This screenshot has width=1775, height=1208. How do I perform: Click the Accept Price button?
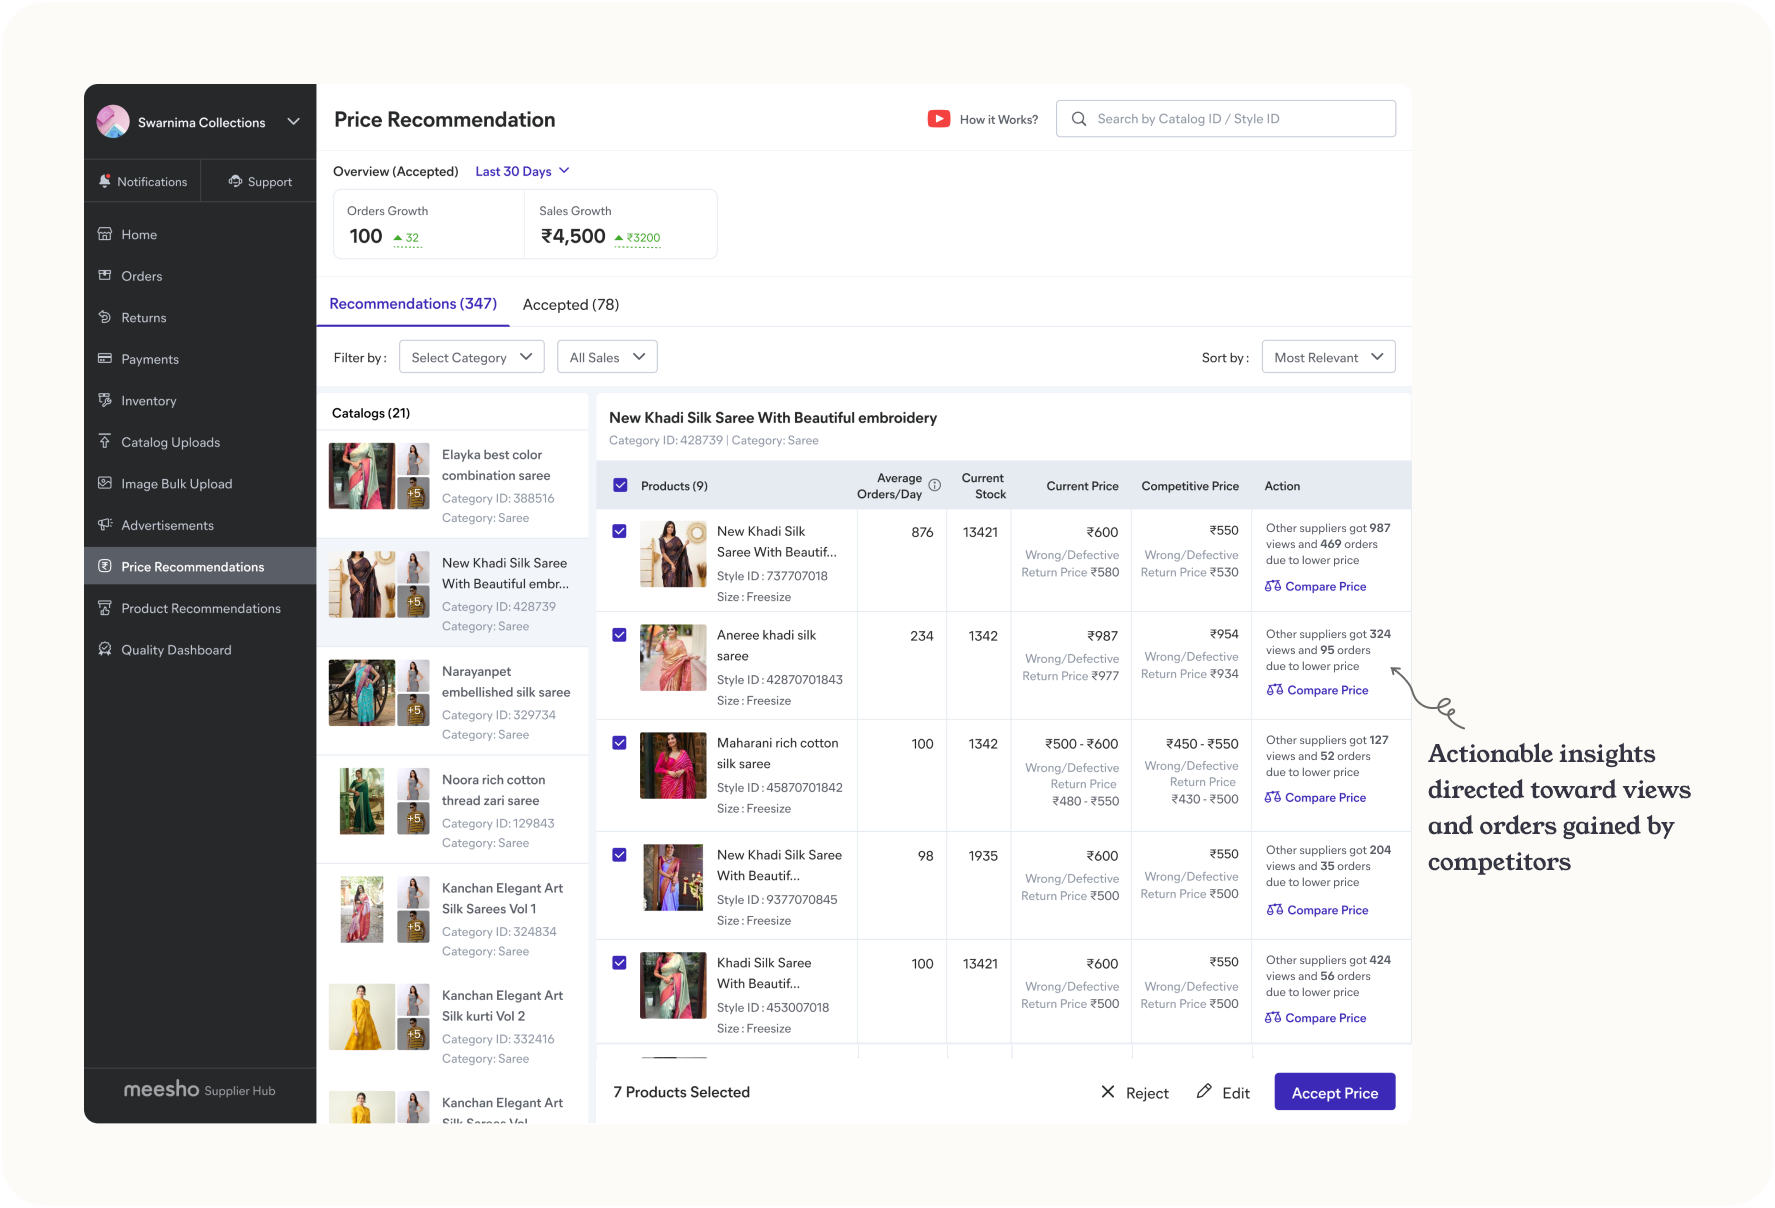coord(1335,1092)
